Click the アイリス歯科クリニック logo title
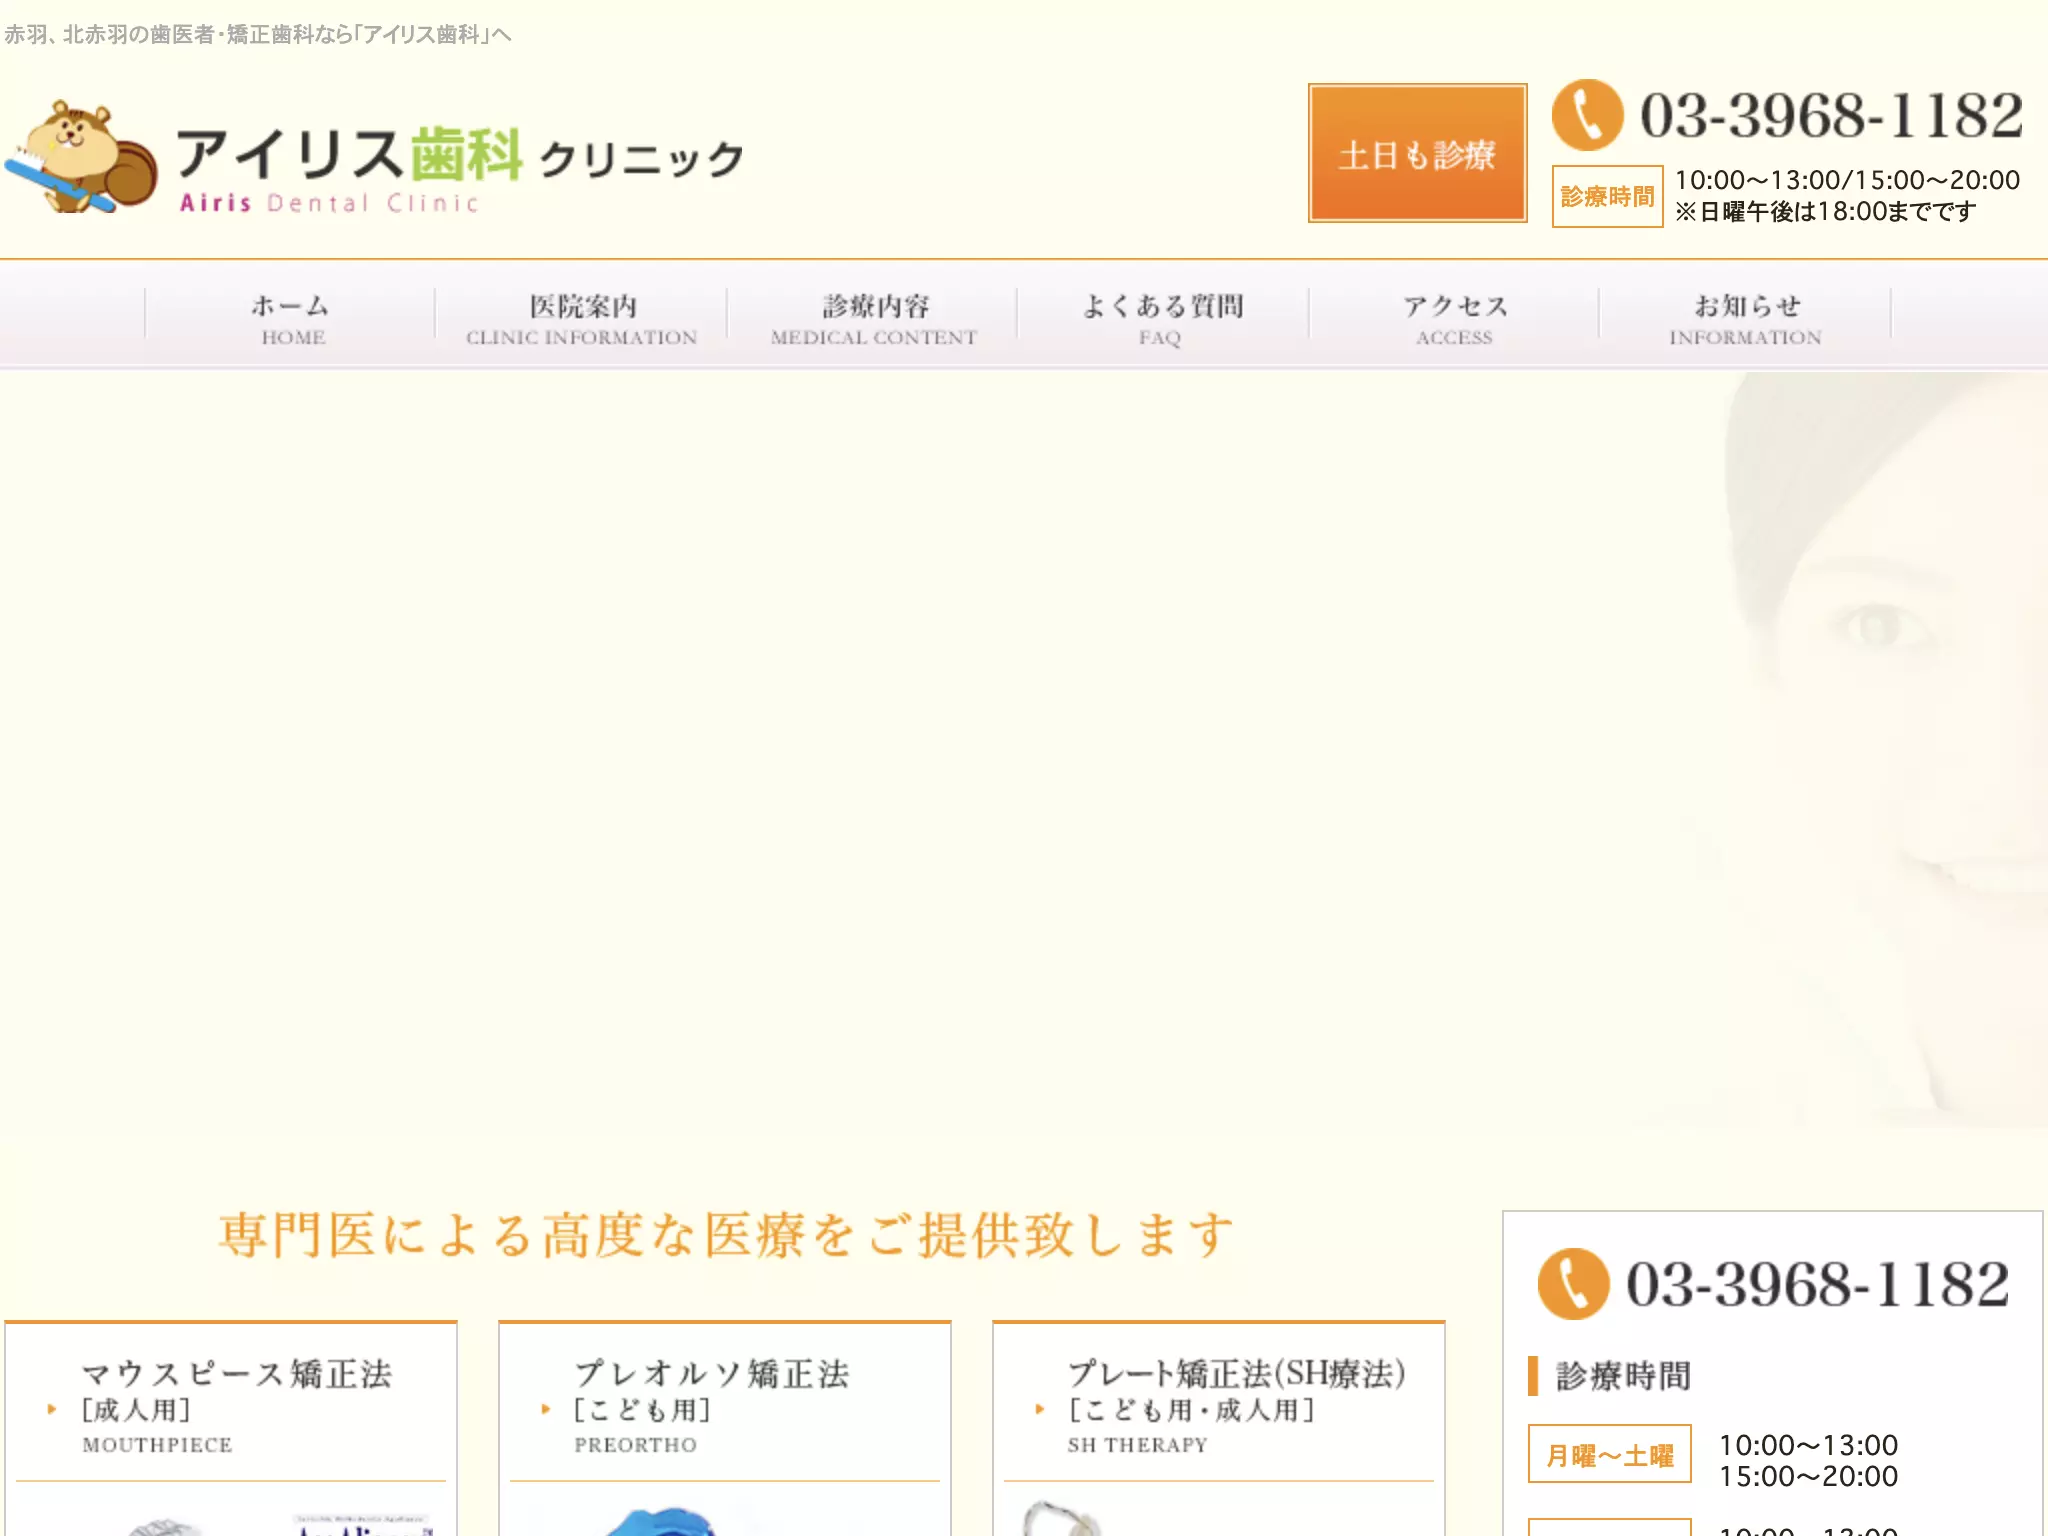 (460, 155)
